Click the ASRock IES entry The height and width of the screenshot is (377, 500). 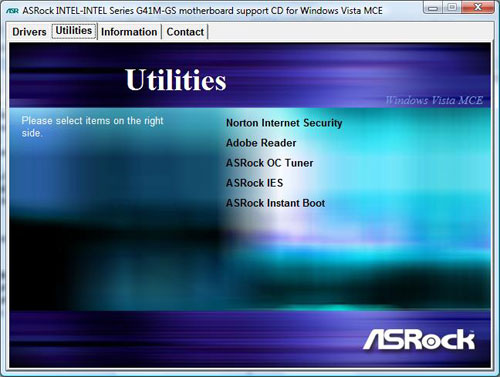pos(254,183)
